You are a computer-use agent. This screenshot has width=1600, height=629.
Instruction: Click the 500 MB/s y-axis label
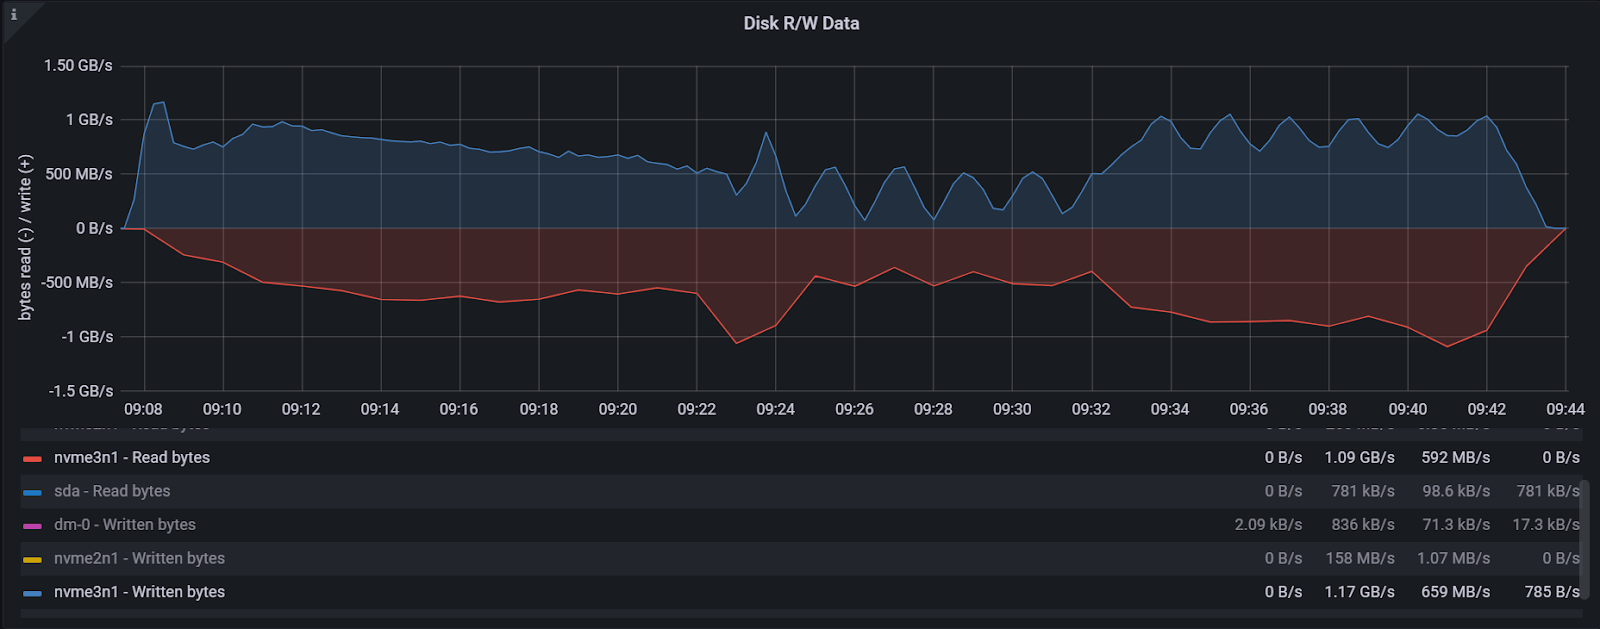click(x=79, y=174)
